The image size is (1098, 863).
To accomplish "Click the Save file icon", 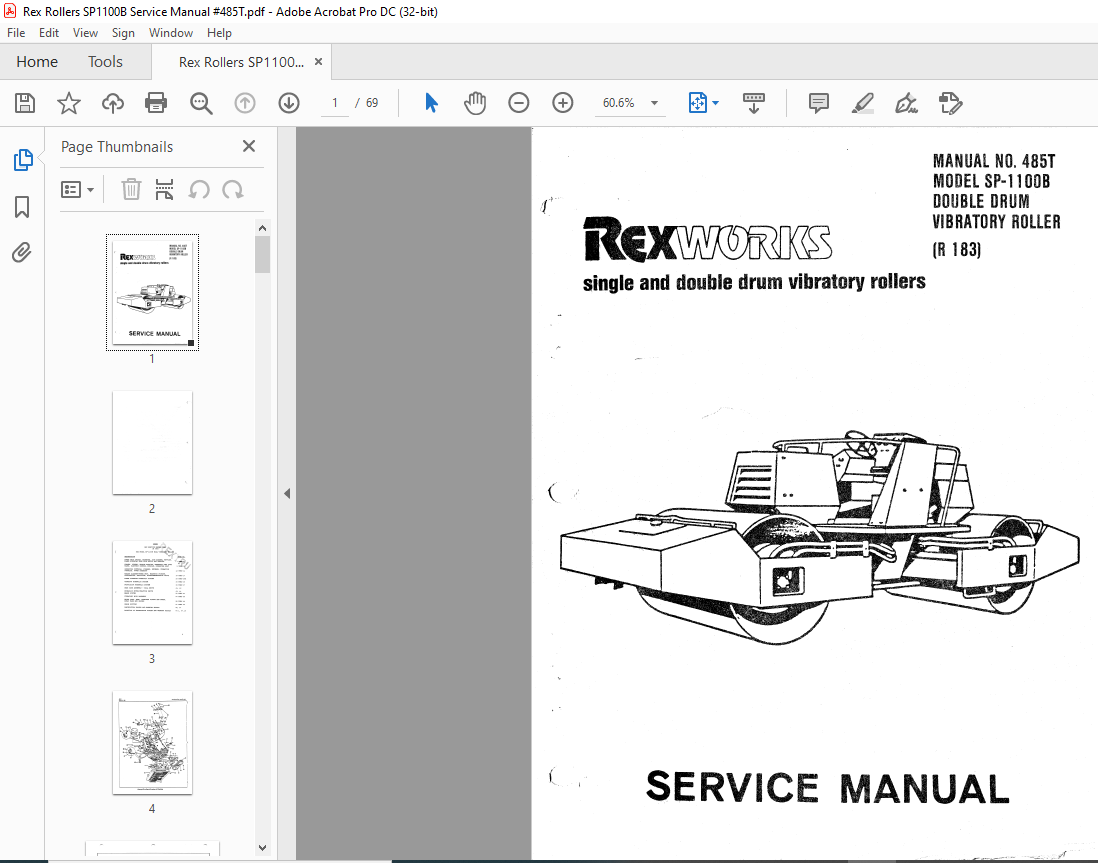I will click(x=25, y=103).
